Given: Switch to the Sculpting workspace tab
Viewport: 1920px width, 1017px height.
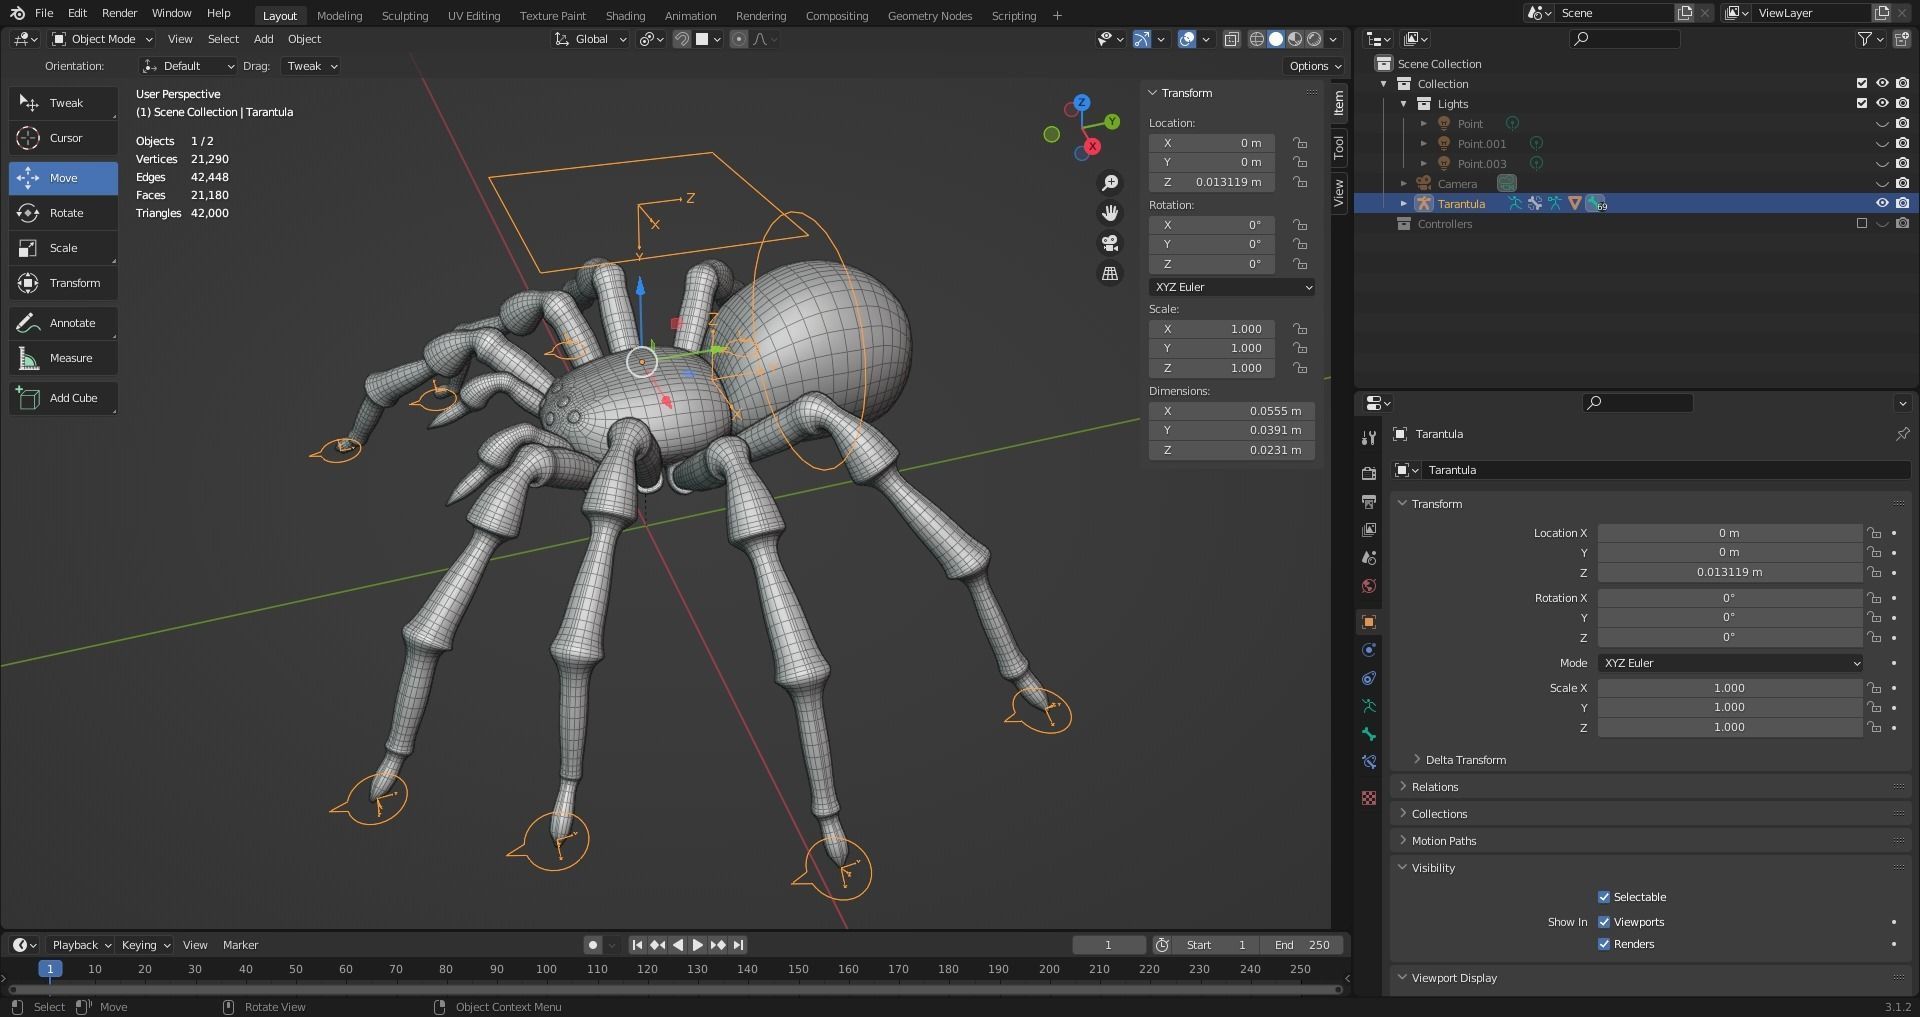Looking at the screenshot, I should pos(405,15).
